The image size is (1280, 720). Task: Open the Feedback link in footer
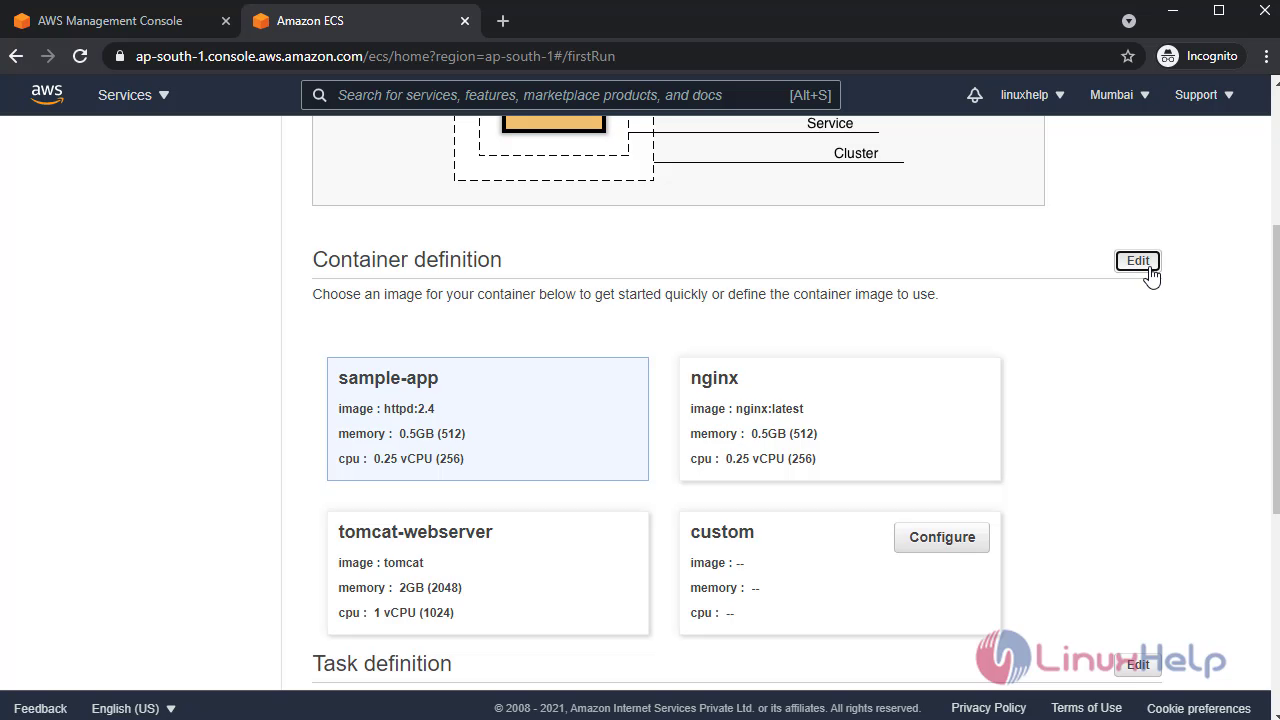41,708
